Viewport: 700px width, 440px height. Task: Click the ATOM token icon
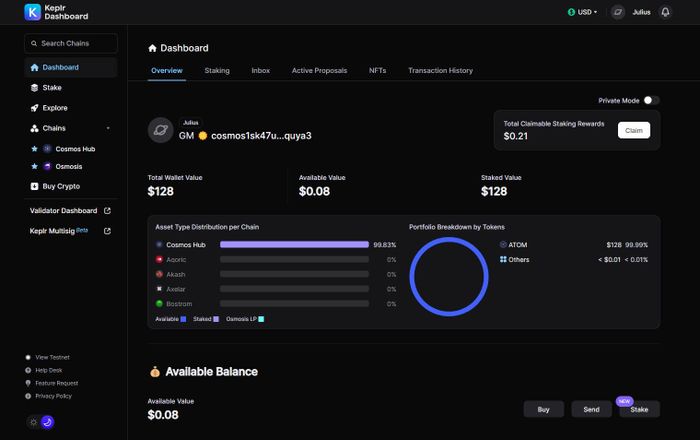pyautogui.click(x=503, y=245)
